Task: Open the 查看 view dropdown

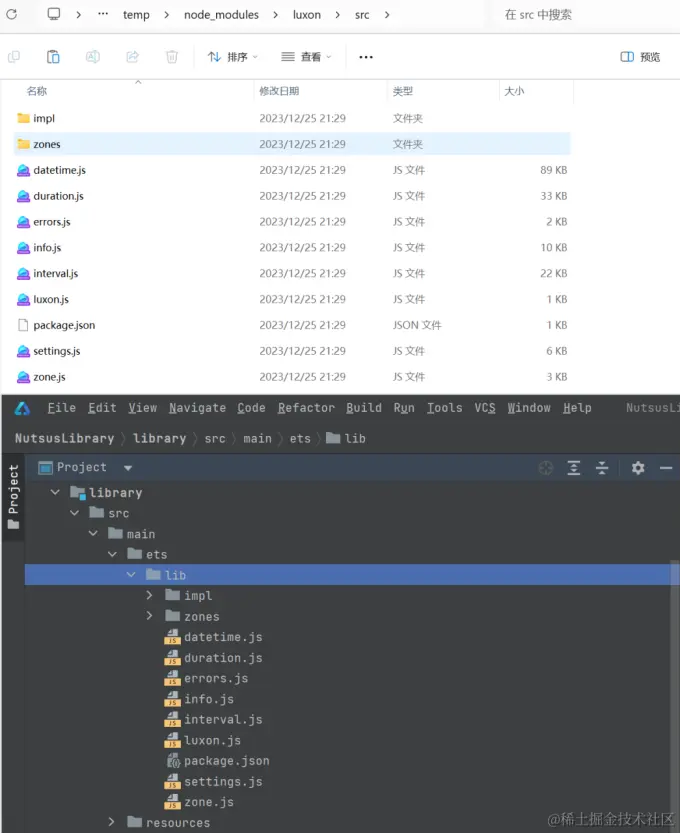Action: click(306, 57)
